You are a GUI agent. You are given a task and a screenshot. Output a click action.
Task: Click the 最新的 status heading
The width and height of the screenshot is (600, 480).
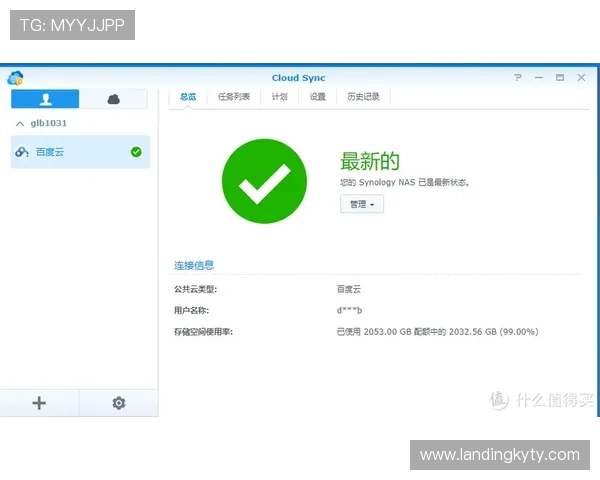click(370, 161)
